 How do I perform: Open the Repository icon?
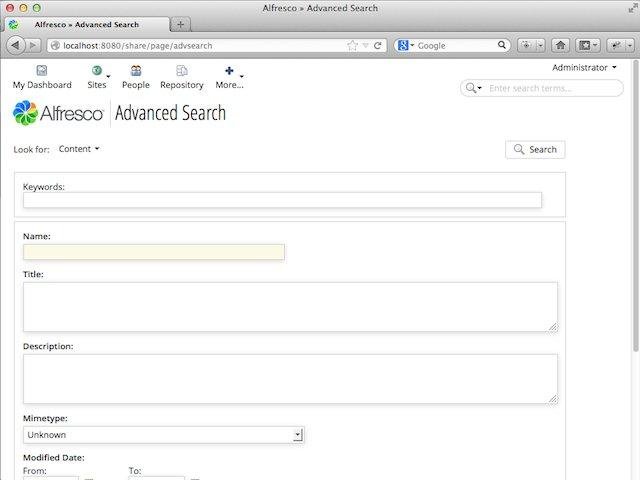(182, 71)
